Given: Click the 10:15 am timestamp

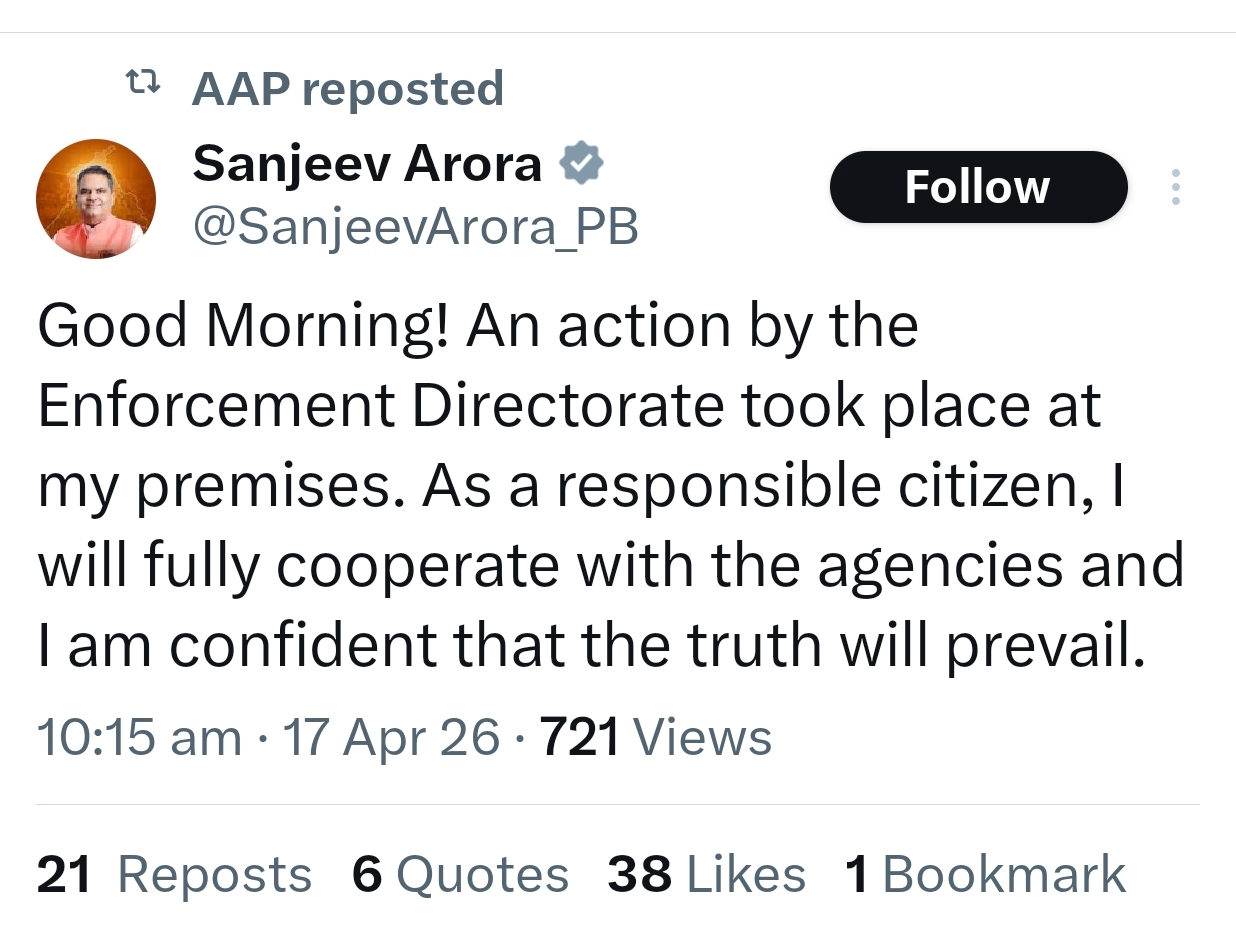Looking at the screenshot, I should click(x=139, y=739).
